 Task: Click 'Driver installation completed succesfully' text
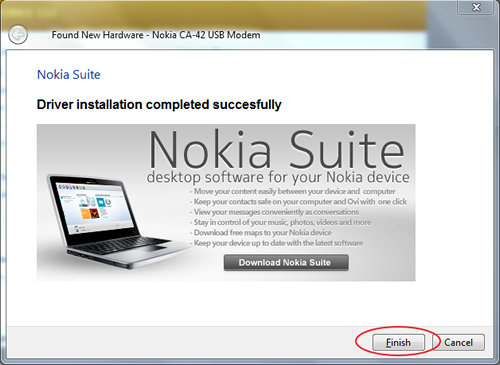click(x=159, y=105)
